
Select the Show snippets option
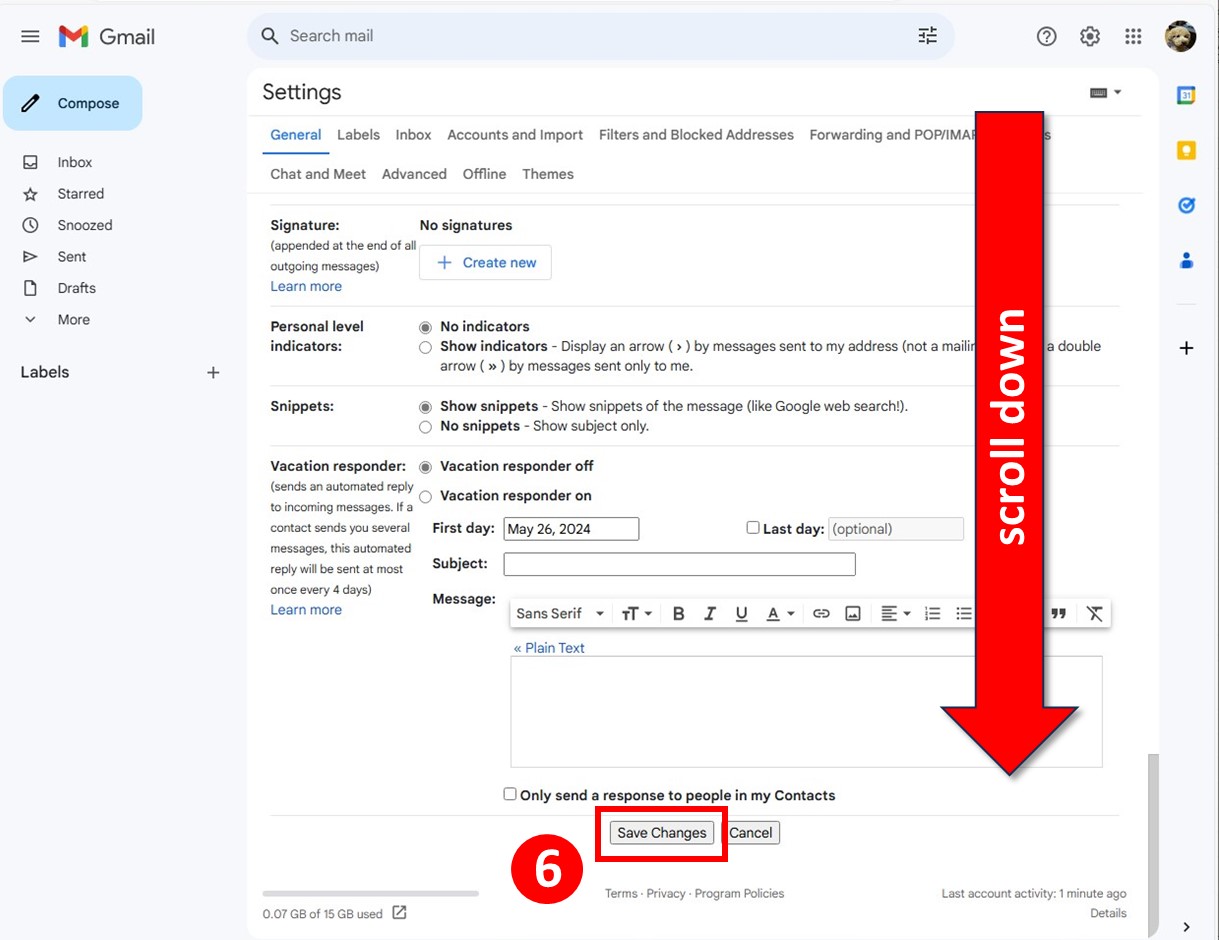(x=426, y=407)
